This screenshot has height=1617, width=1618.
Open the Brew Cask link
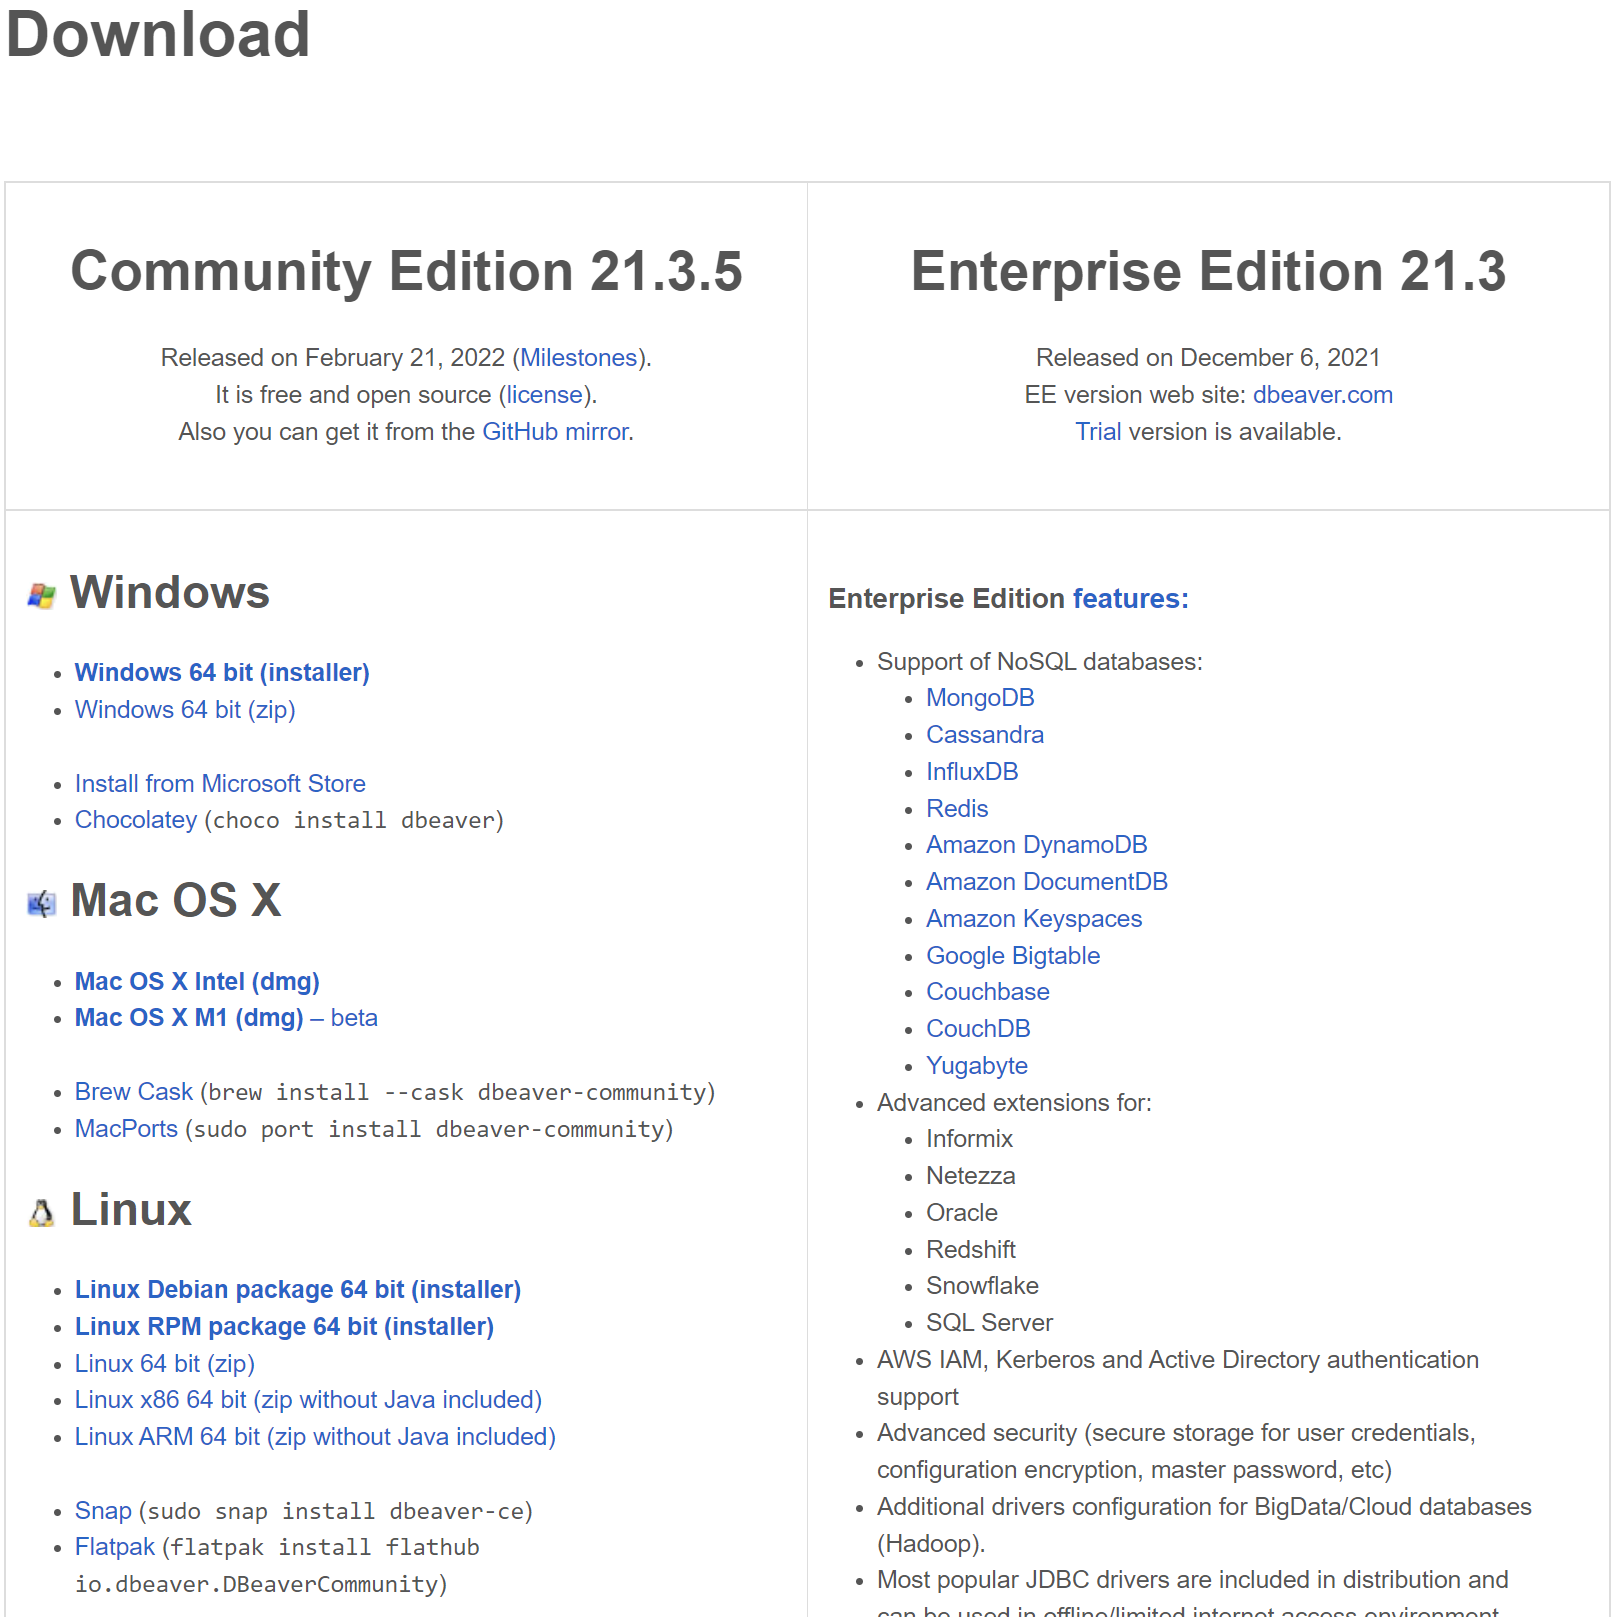point(134,1092)
